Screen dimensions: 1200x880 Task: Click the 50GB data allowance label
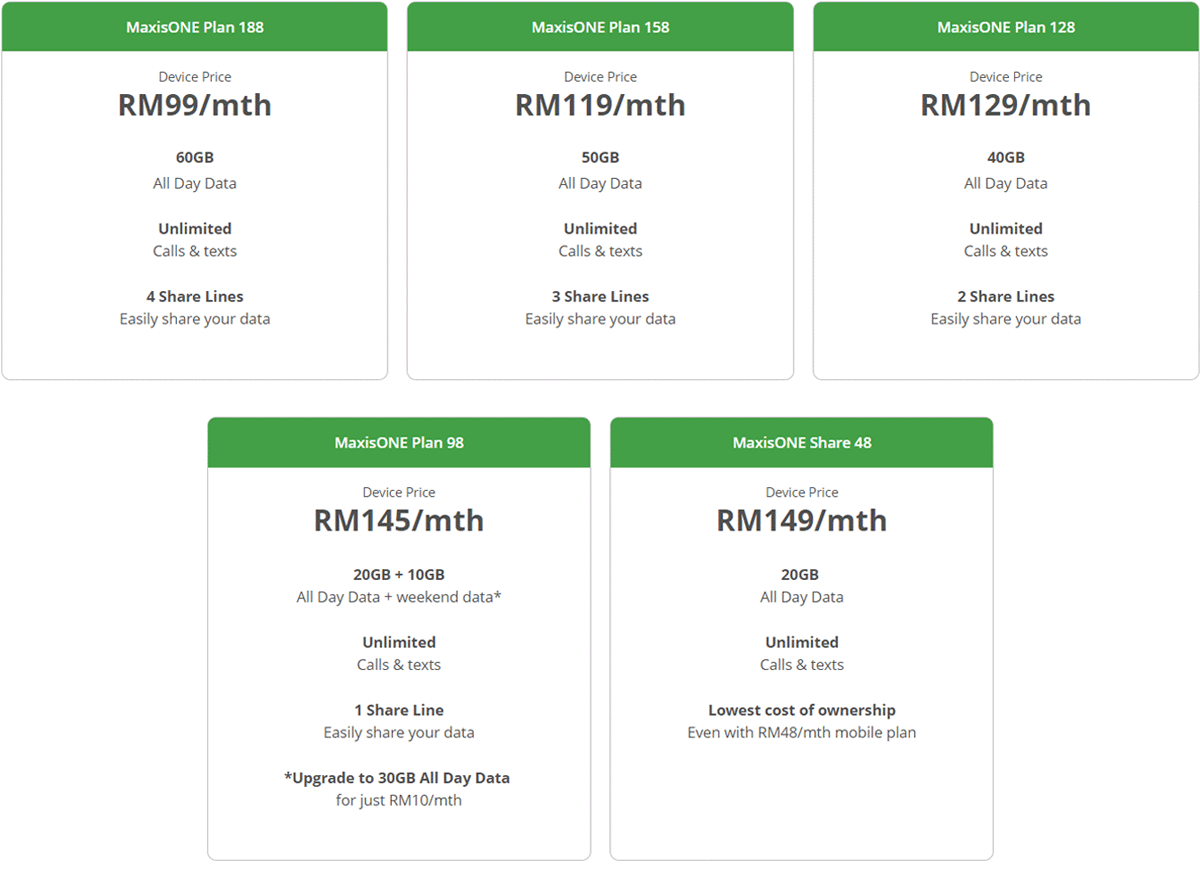[x=600, y=158]
